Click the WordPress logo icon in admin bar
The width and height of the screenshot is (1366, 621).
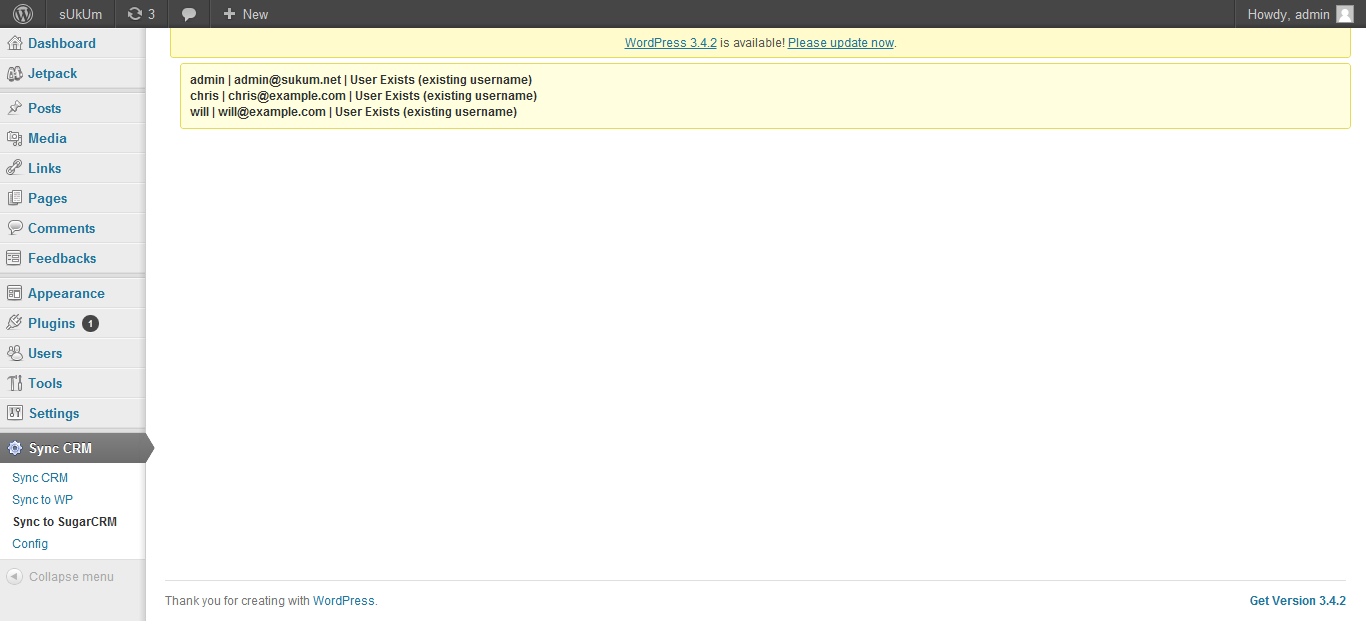23,14
